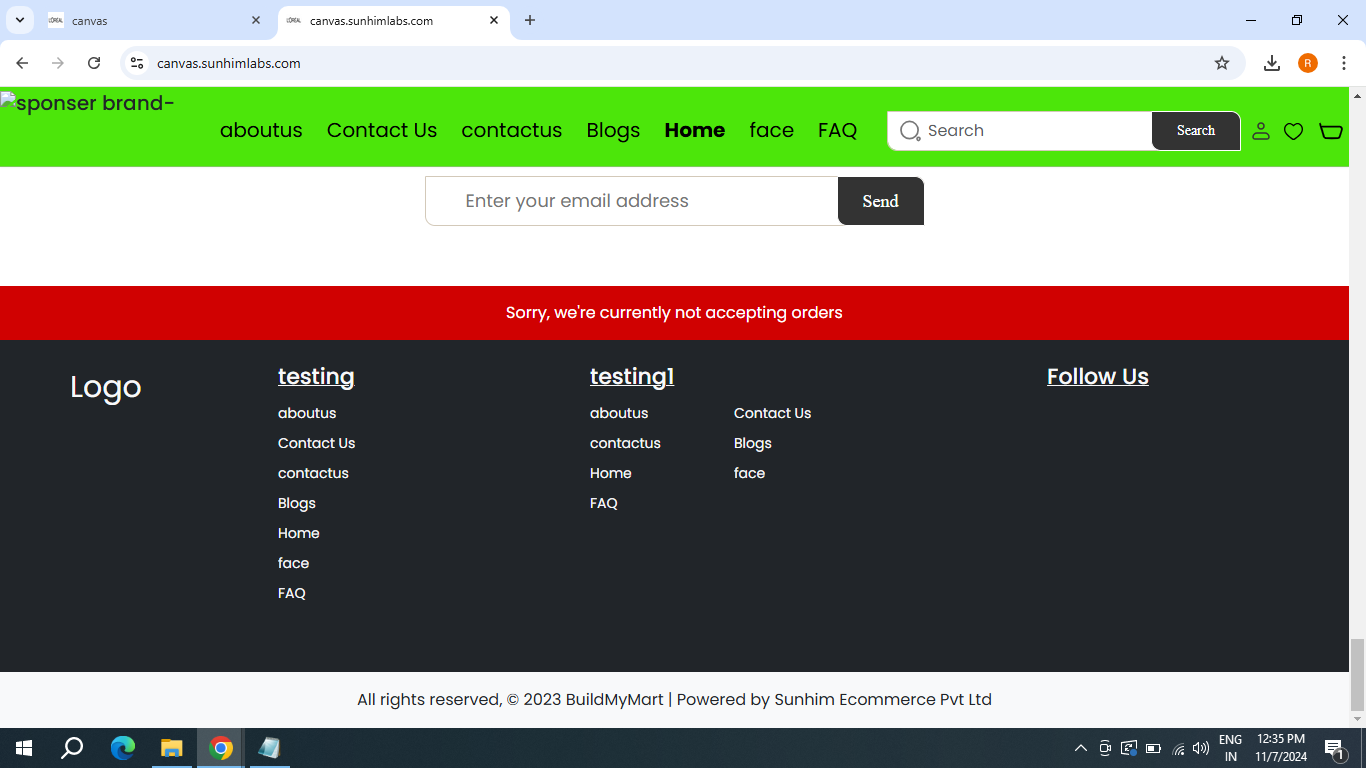Open volume control in system tray
1366x768 pixels.
click(x=1201, y=748)
